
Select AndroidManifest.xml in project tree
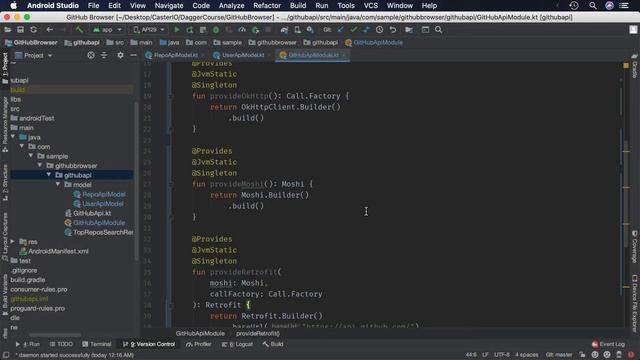[x=54, y=251]
